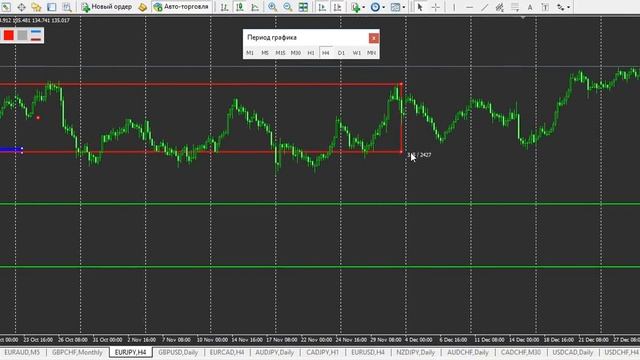640x360 pixels.
Task: Click the blue and red lines icon
Action: tap(36, 36)
